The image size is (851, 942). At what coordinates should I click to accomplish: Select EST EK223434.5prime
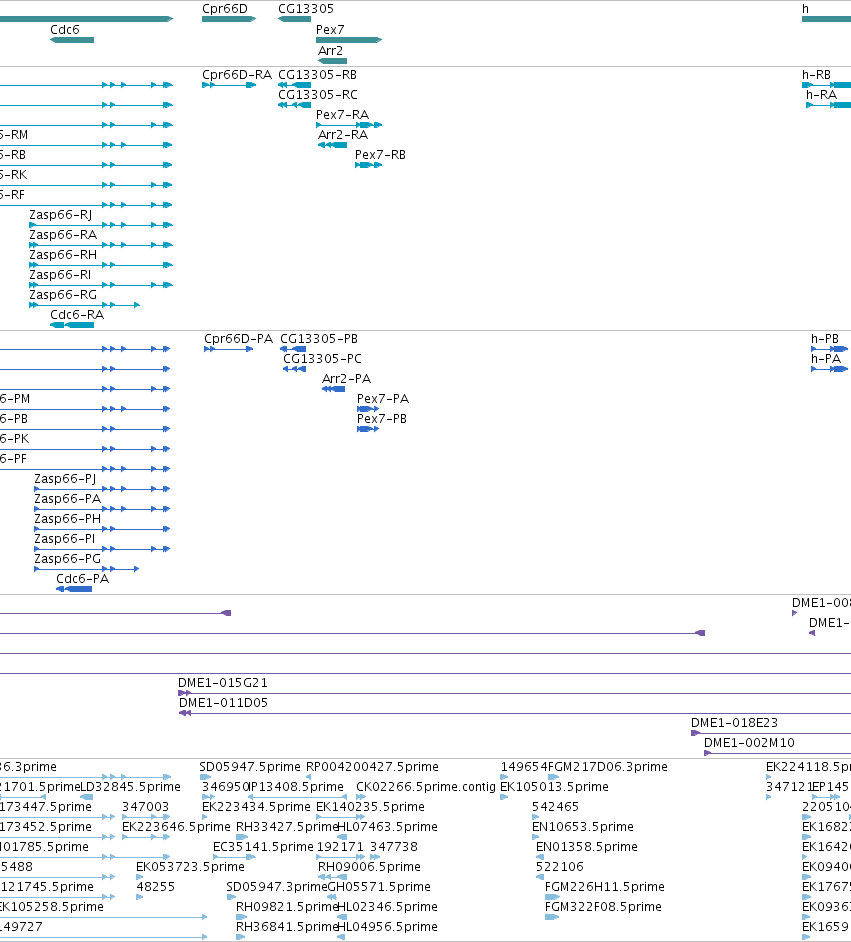256,806
